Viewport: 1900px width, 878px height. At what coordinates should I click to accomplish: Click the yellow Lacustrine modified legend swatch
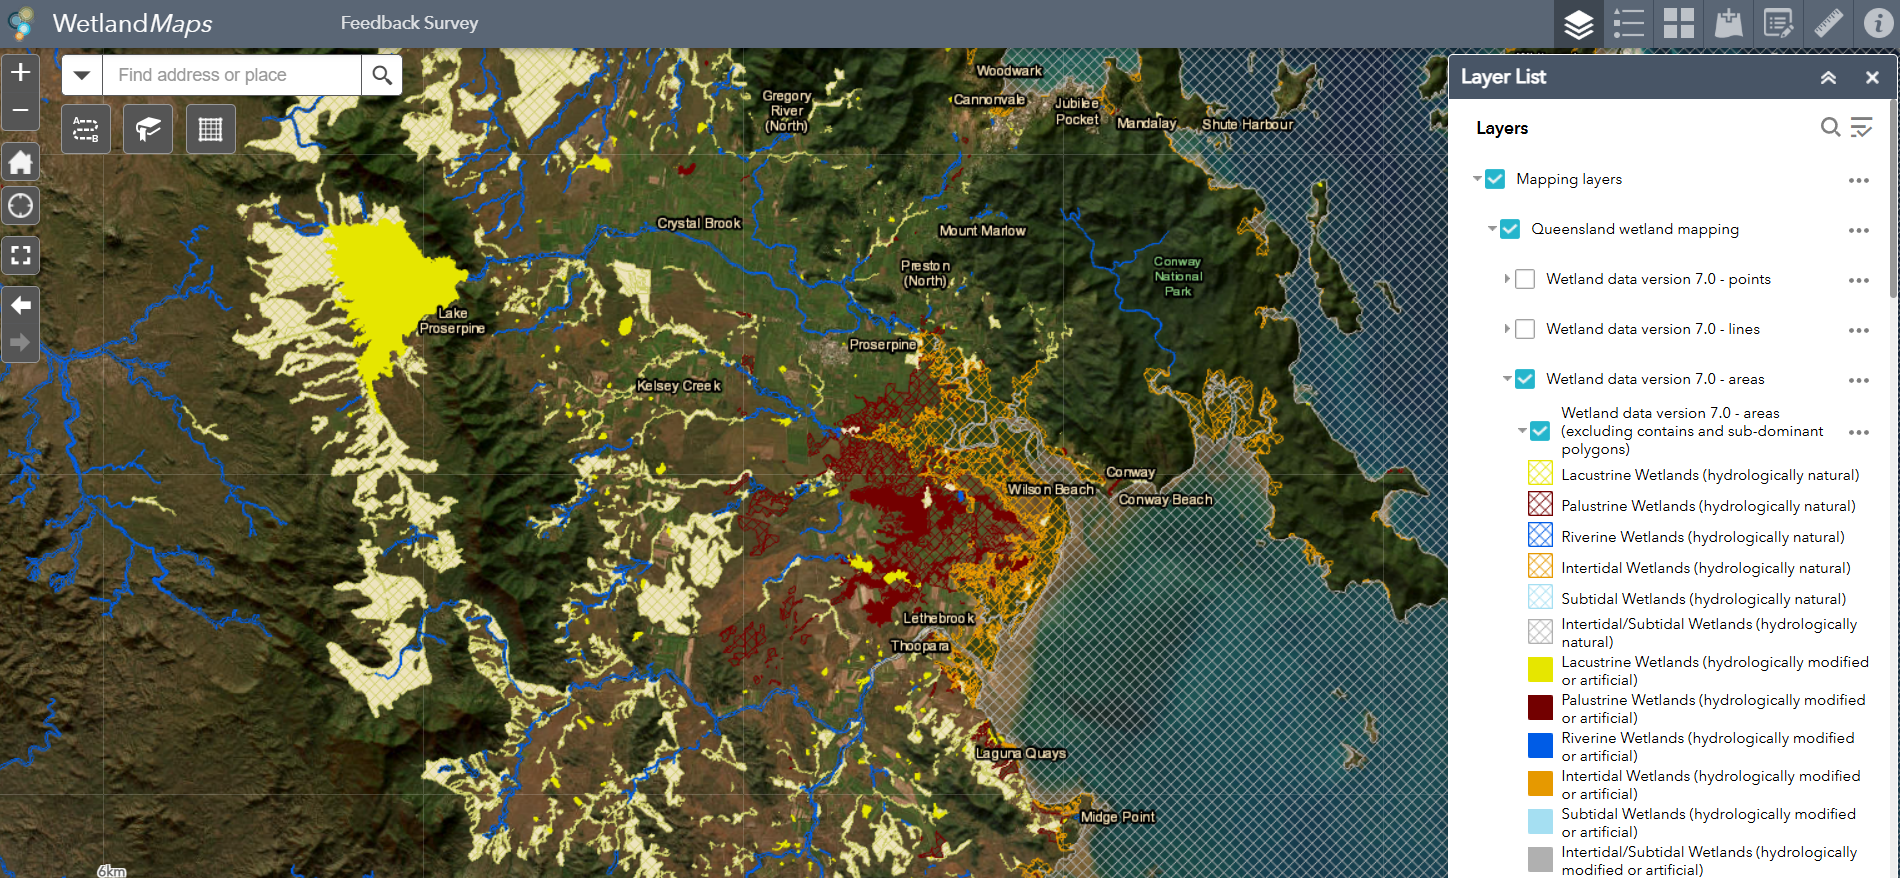pyautogui.click(x=1540, y=670)
